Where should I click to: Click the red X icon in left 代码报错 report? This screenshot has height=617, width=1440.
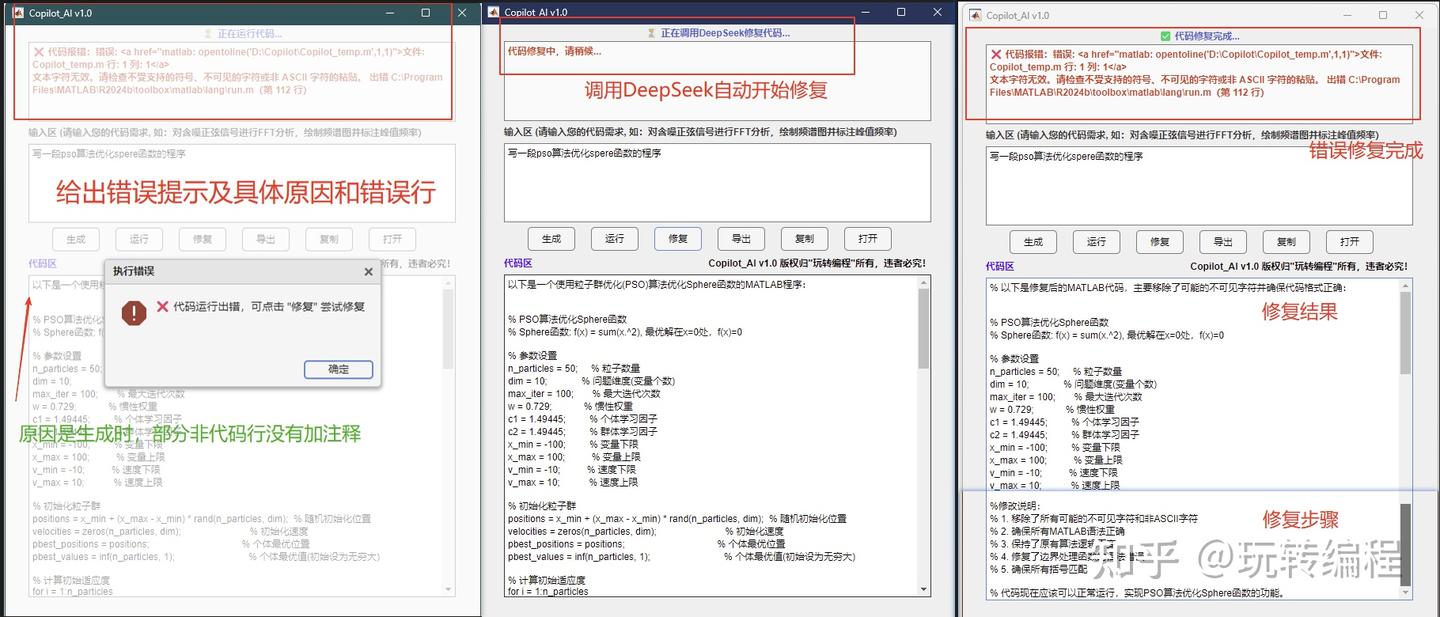pyautogui.click(x=39, y=51)
